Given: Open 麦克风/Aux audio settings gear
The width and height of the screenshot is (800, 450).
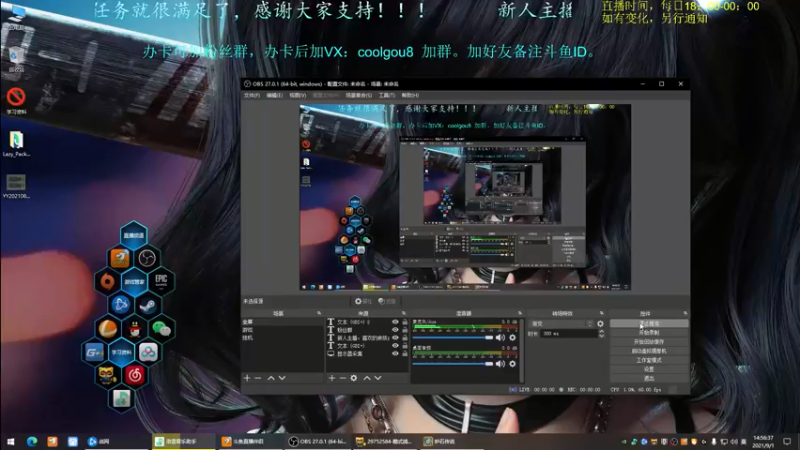Looking at the screenshot, I should coord(512,337).
